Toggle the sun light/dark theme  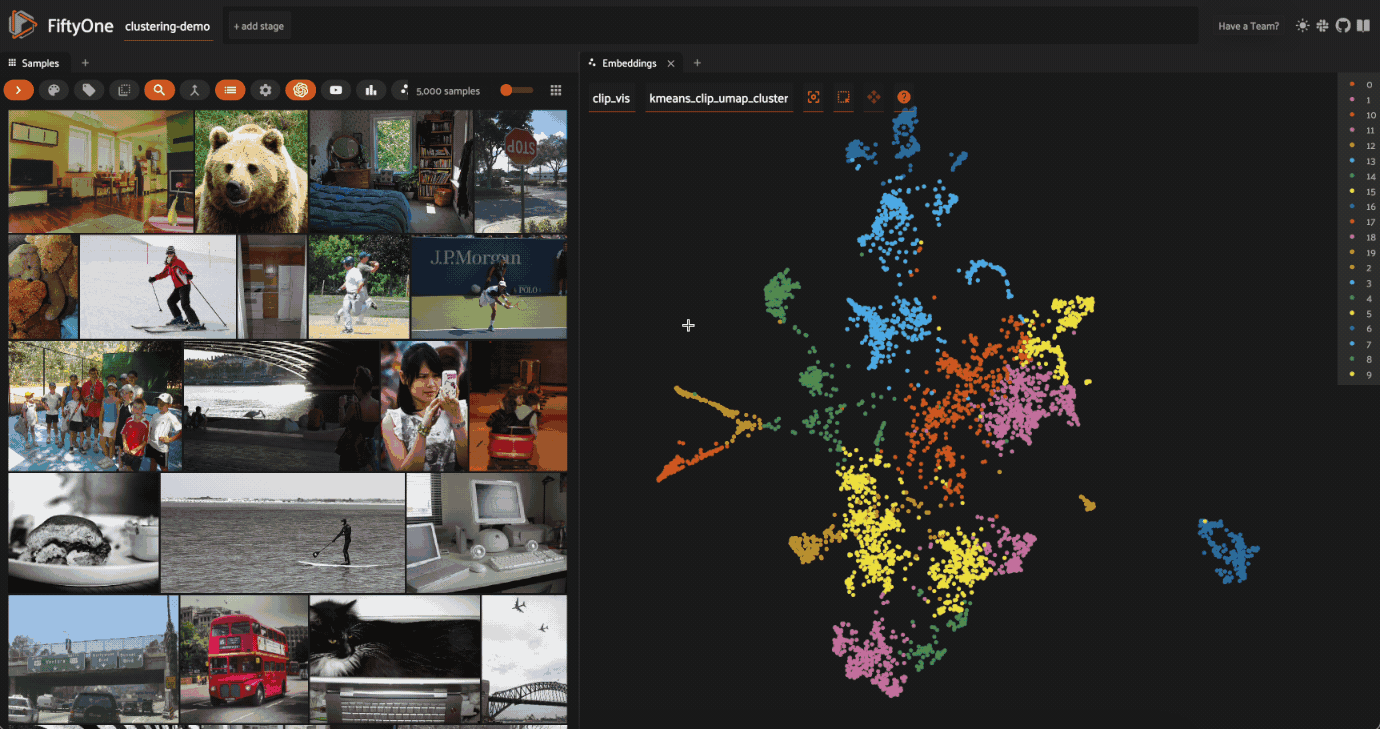1302,26
